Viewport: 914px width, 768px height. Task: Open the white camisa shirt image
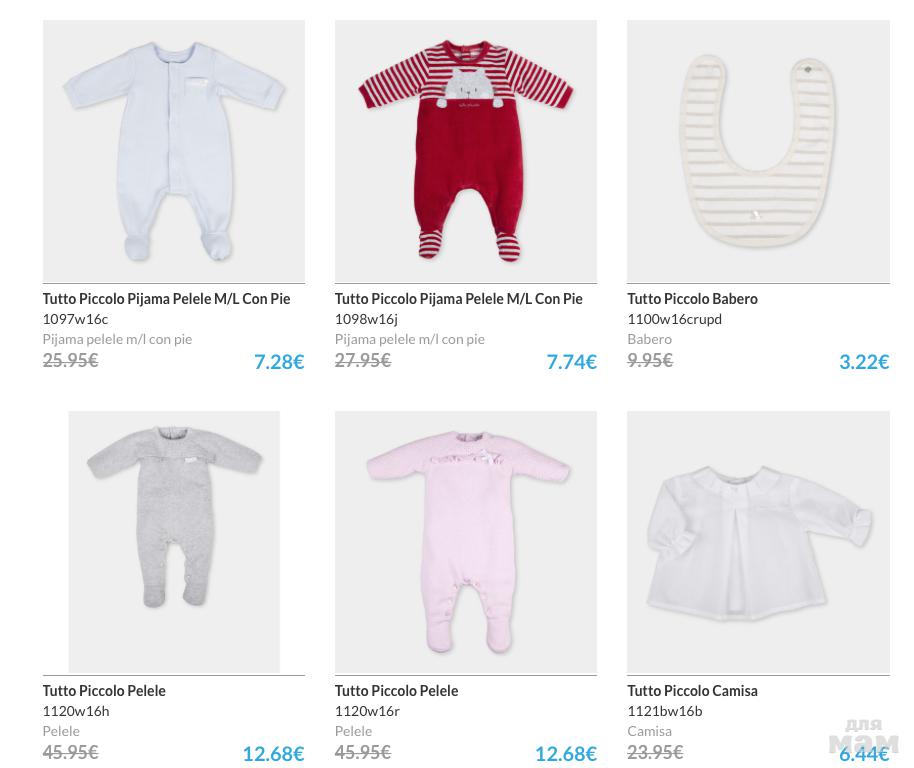(x=757, y=541)
